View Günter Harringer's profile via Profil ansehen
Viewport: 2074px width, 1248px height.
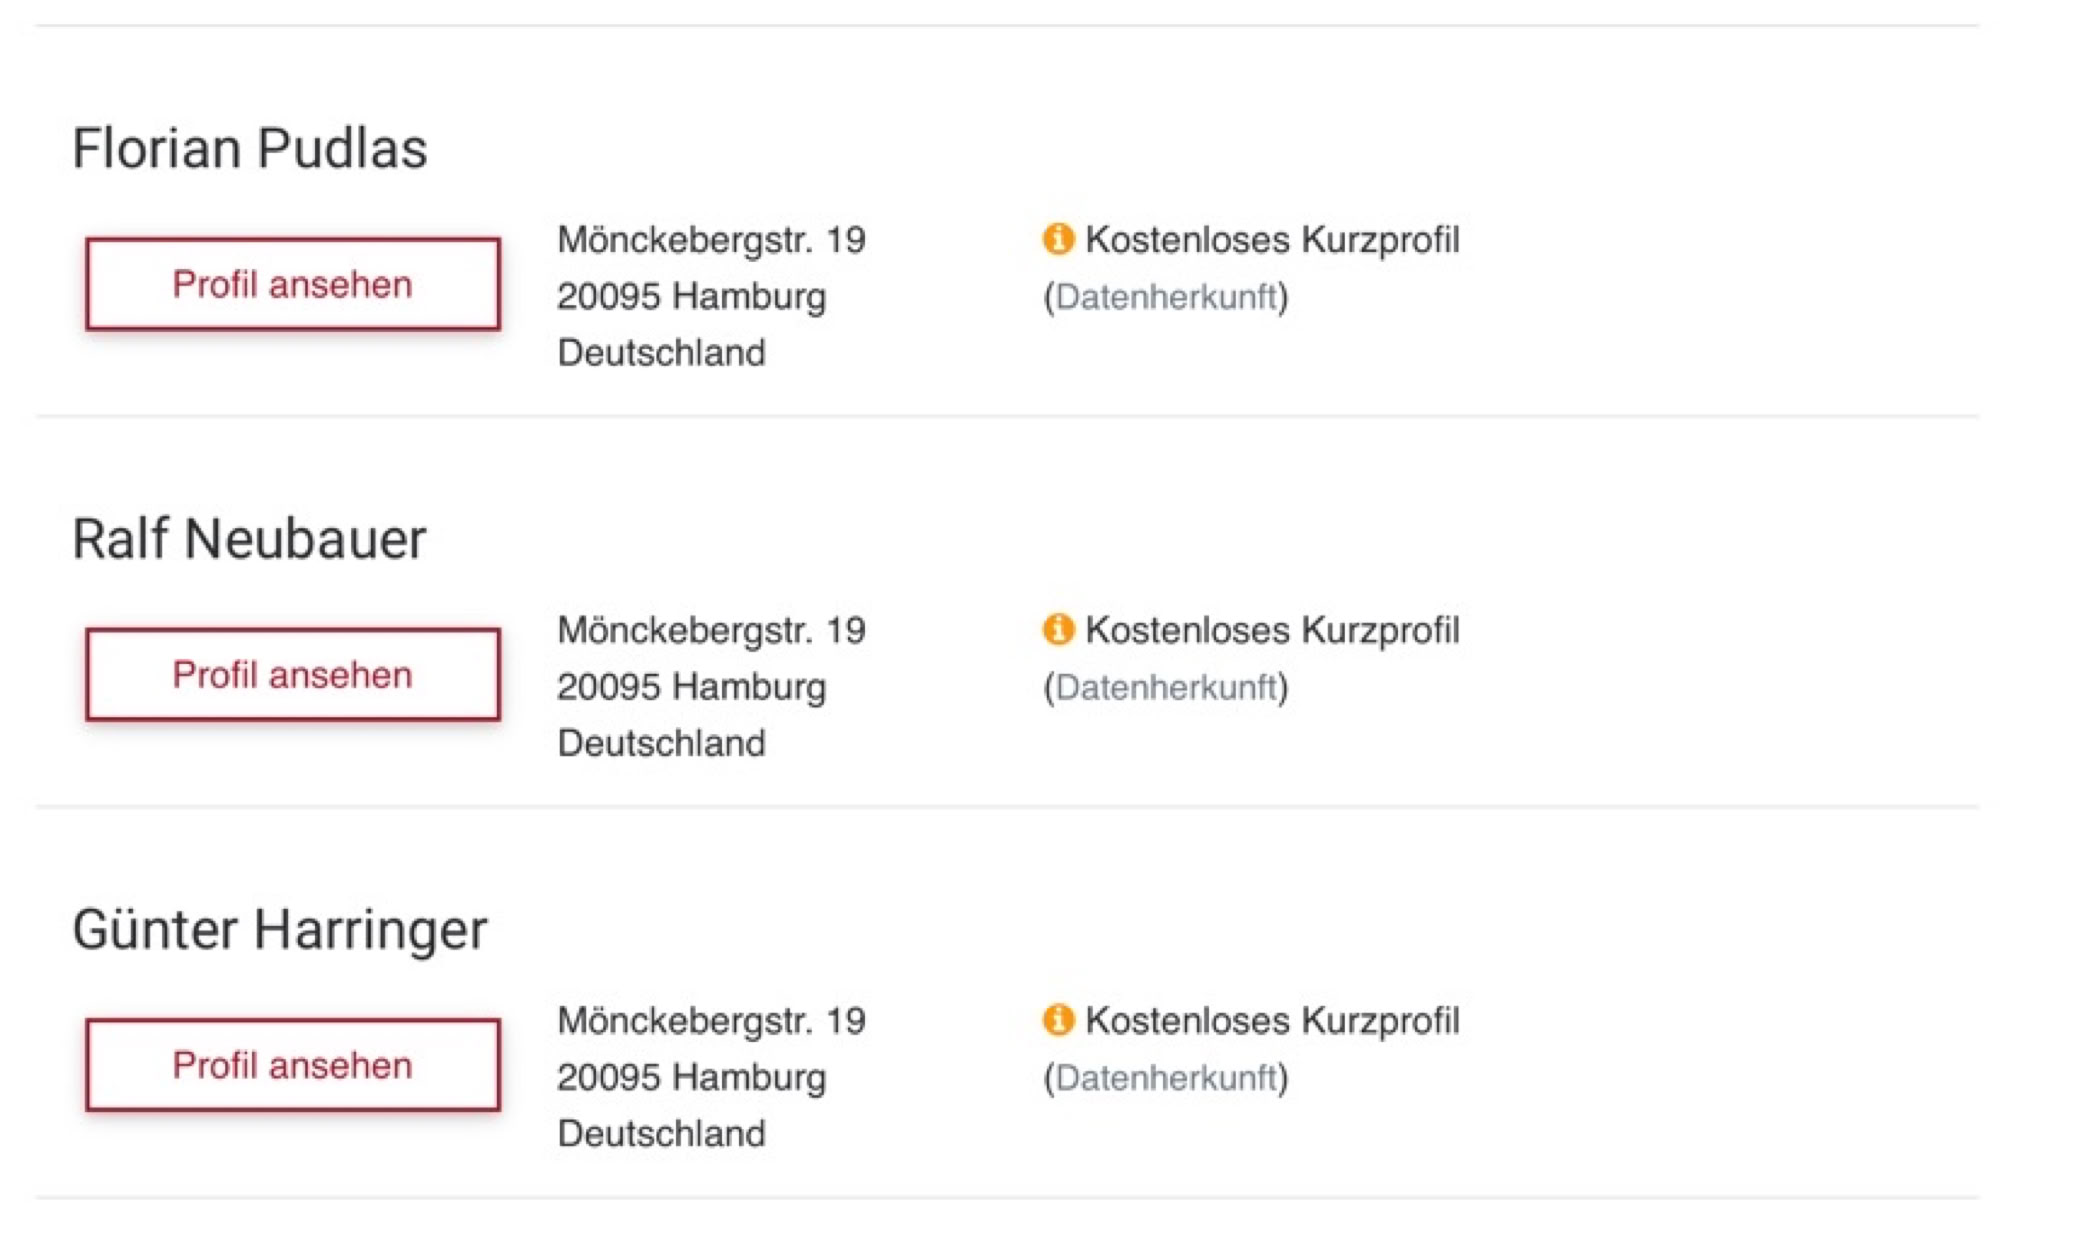tap(292, 1065)
